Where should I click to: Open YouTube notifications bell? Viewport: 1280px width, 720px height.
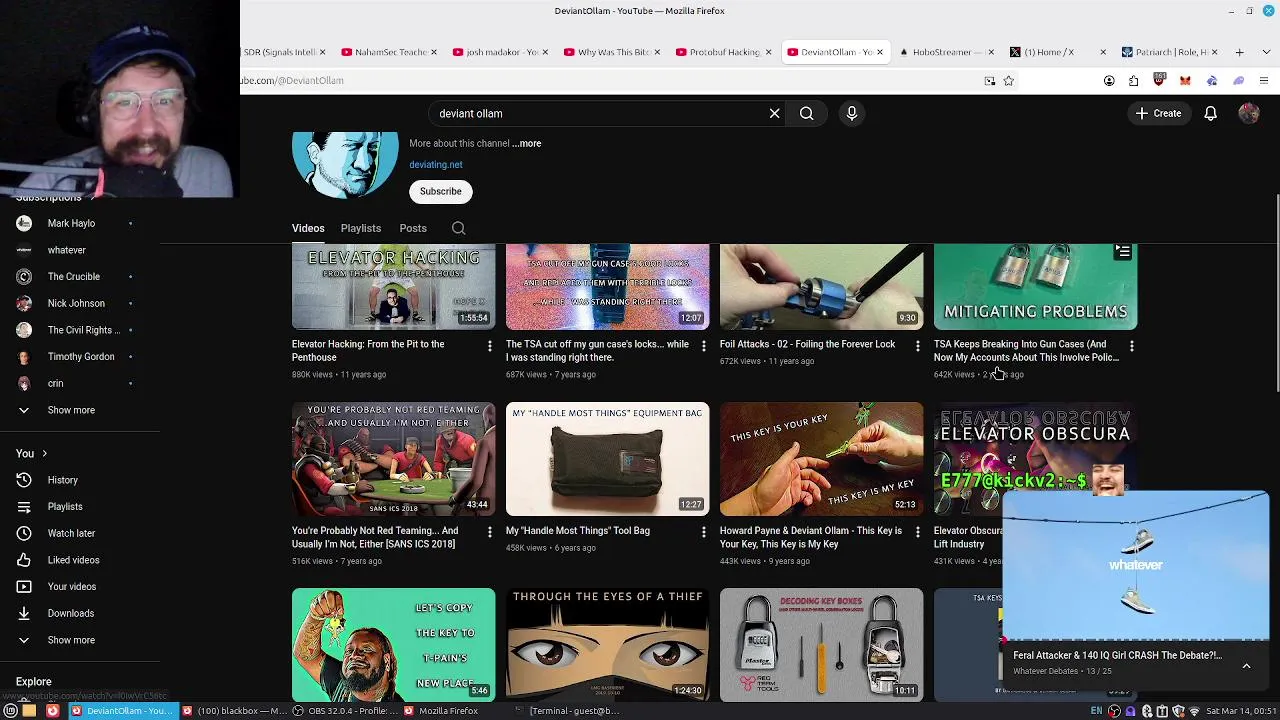[1210, 113]
